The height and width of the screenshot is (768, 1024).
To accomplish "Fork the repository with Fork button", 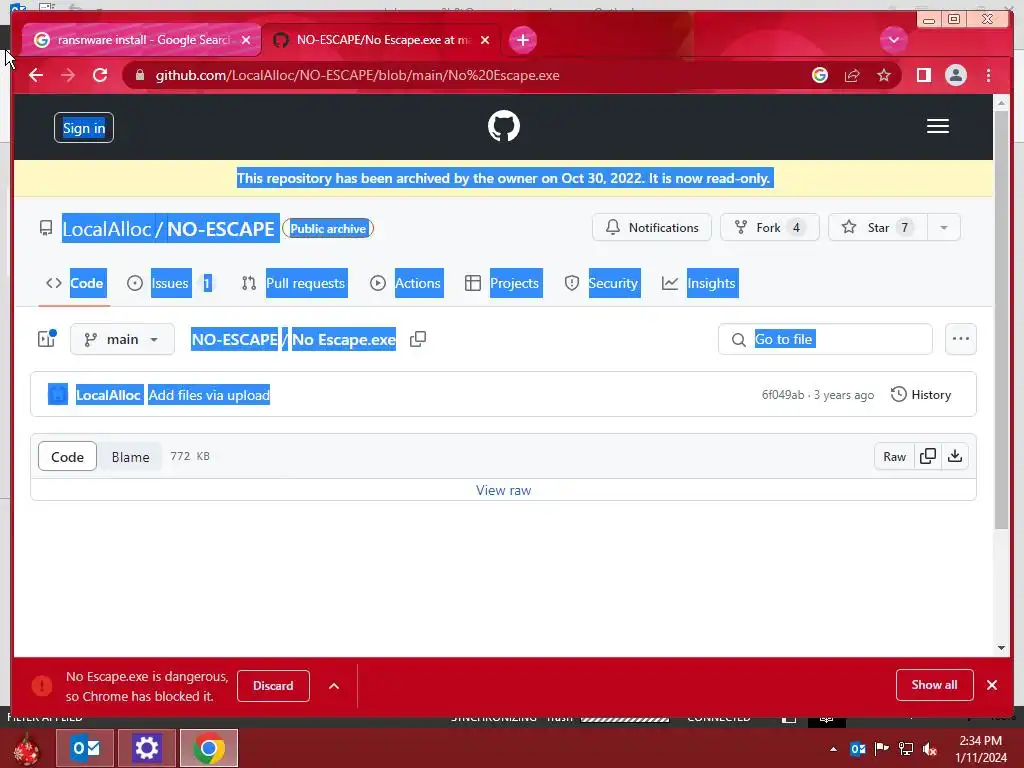I will pos(769,227).
